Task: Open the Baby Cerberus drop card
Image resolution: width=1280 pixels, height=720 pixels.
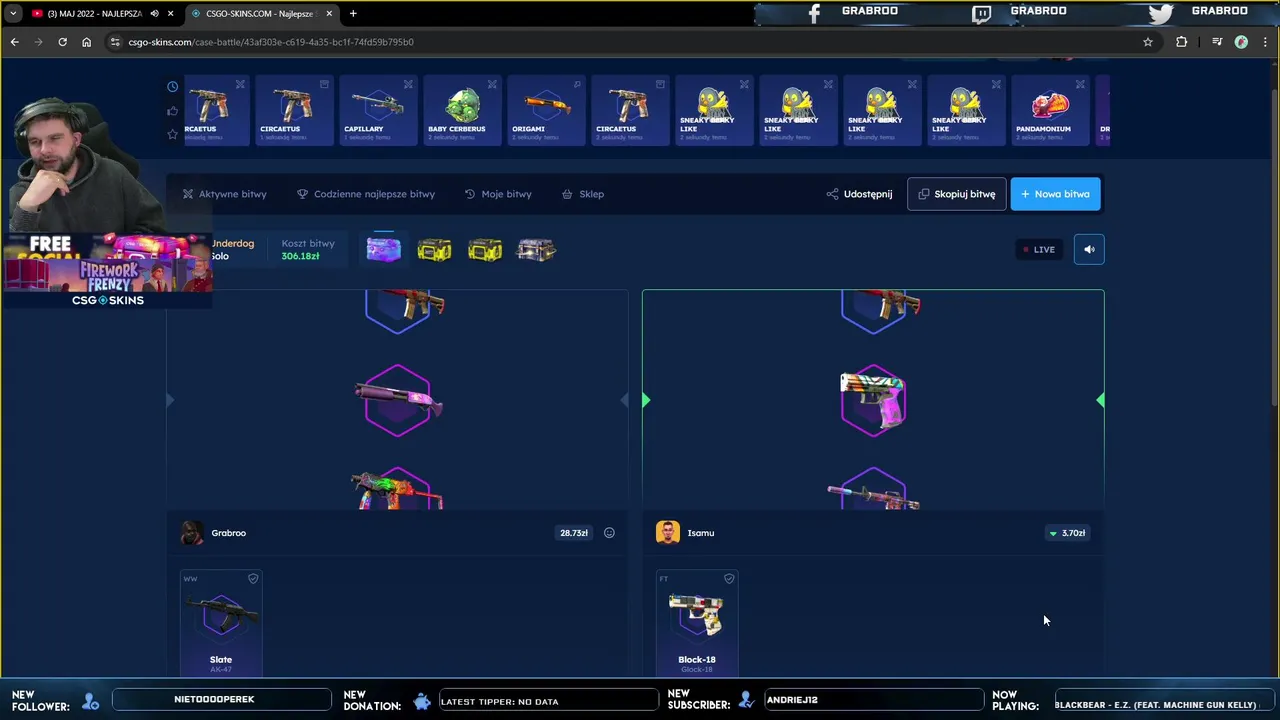Action: 462,111
